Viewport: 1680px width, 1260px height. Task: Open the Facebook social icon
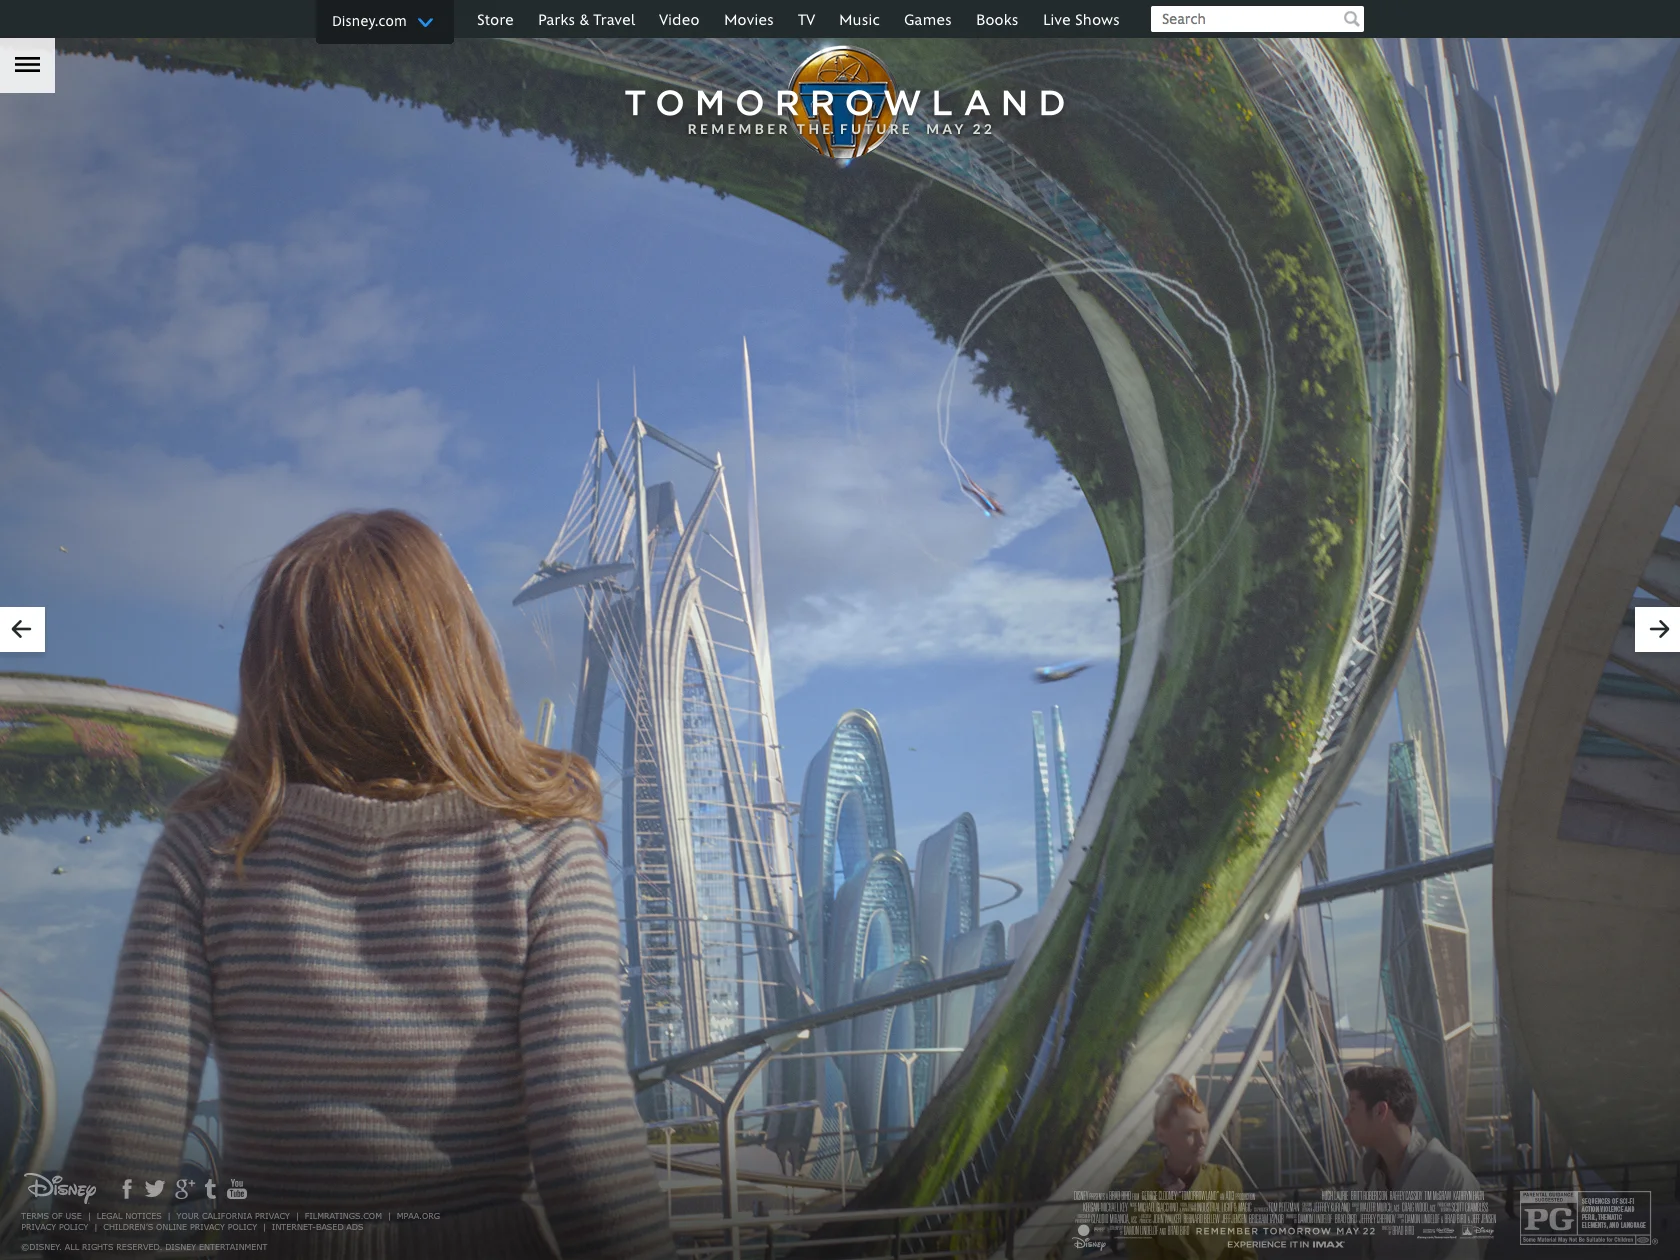[127, 1189]
